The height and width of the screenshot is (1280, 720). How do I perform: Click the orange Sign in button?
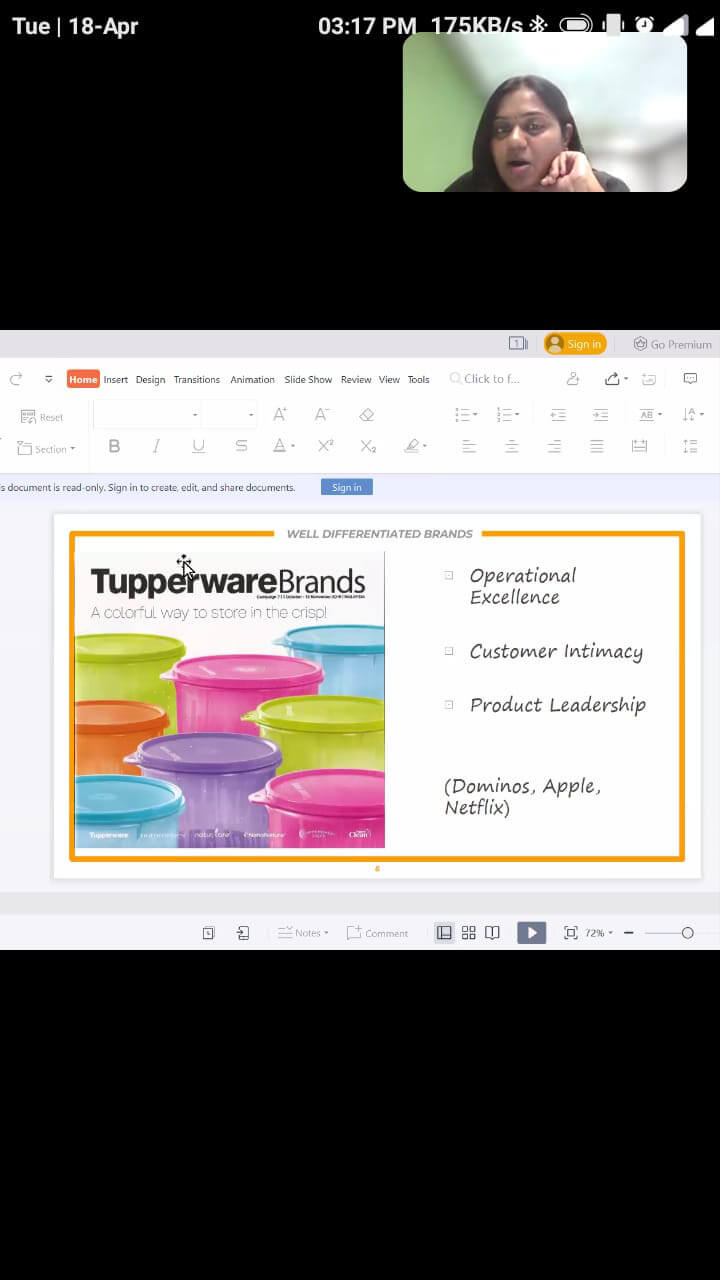click(x=575, y=343)
